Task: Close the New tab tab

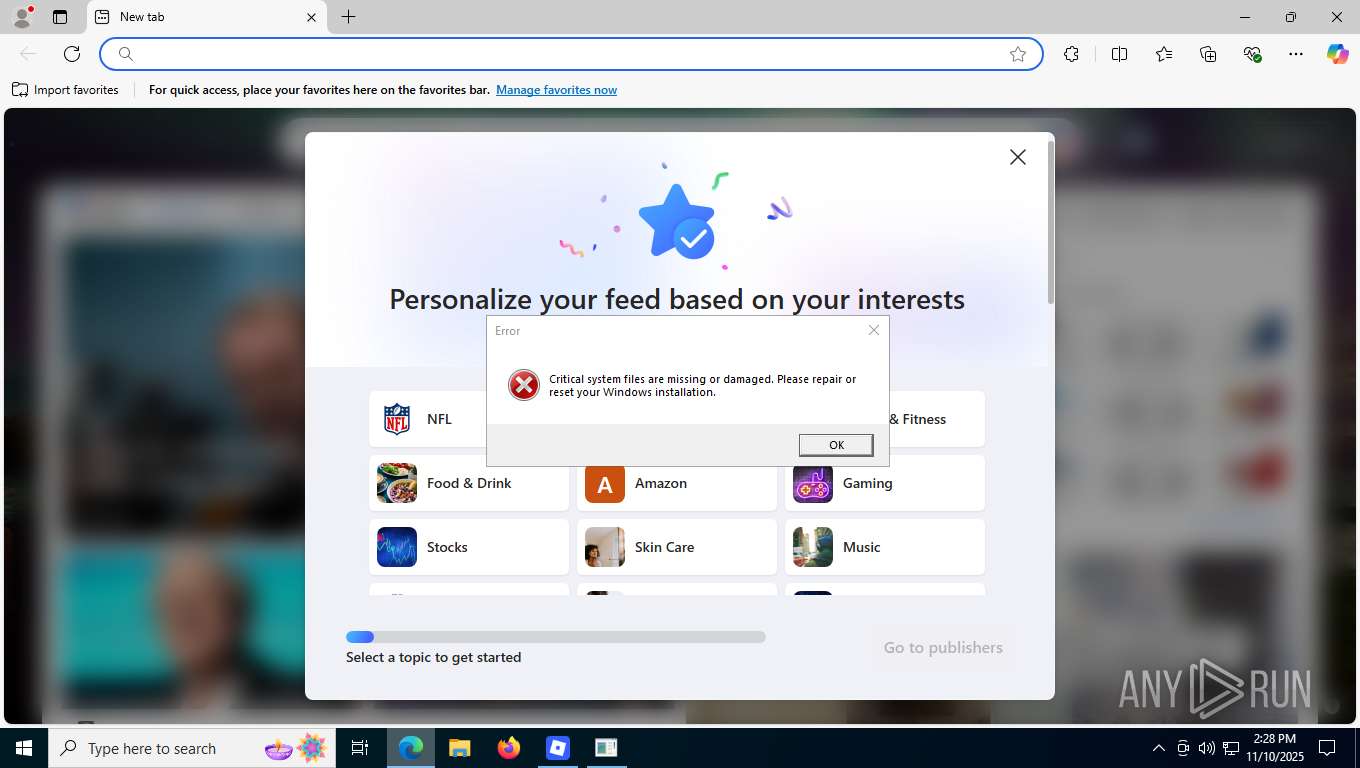Action: pos(311,17)
